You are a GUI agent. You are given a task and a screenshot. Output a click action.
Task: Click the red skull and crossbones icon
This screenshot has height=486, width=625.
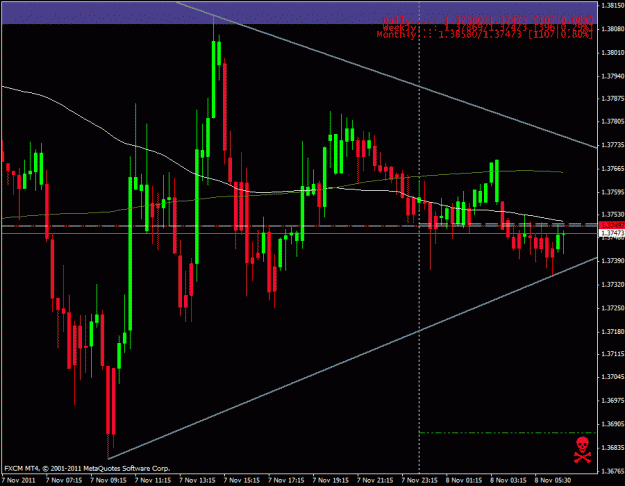582,450
